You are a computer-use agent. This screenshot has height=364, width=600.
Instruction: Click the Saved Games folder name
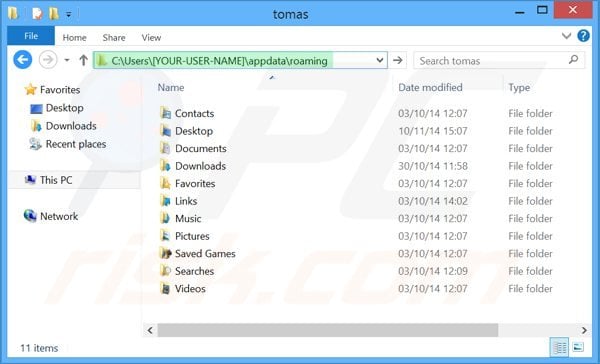(x=205, y=254)
